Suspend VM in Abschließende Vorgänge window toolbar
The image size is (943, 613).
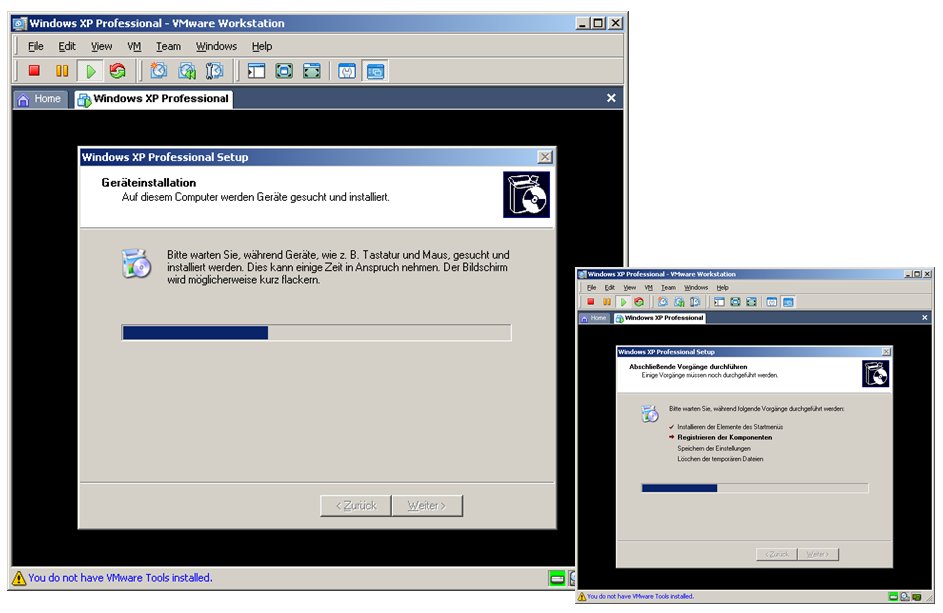pos(607,301)
